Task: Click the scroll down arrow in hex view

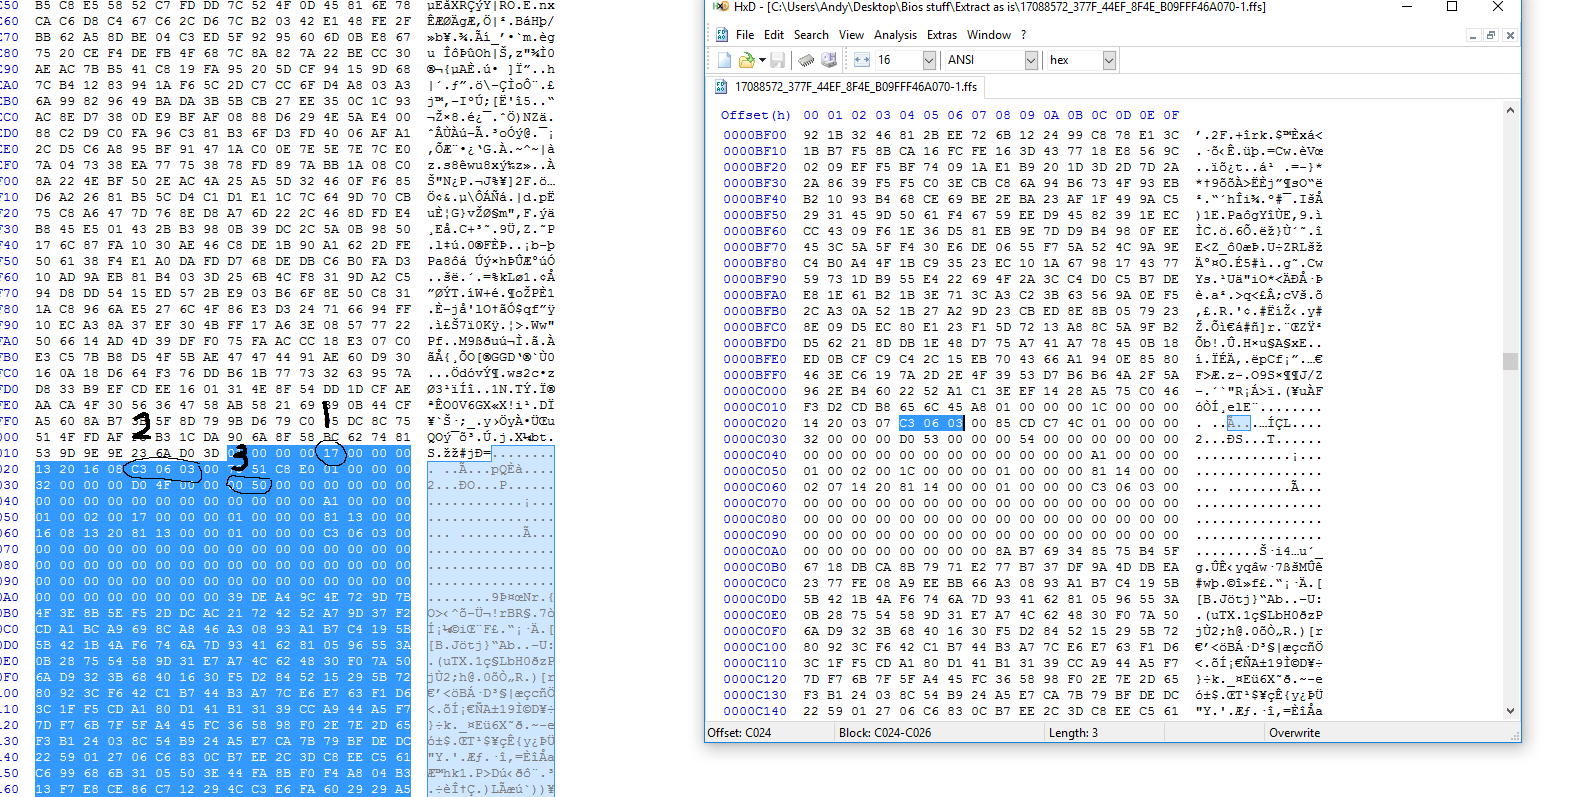Action: tap(1510, 711)
